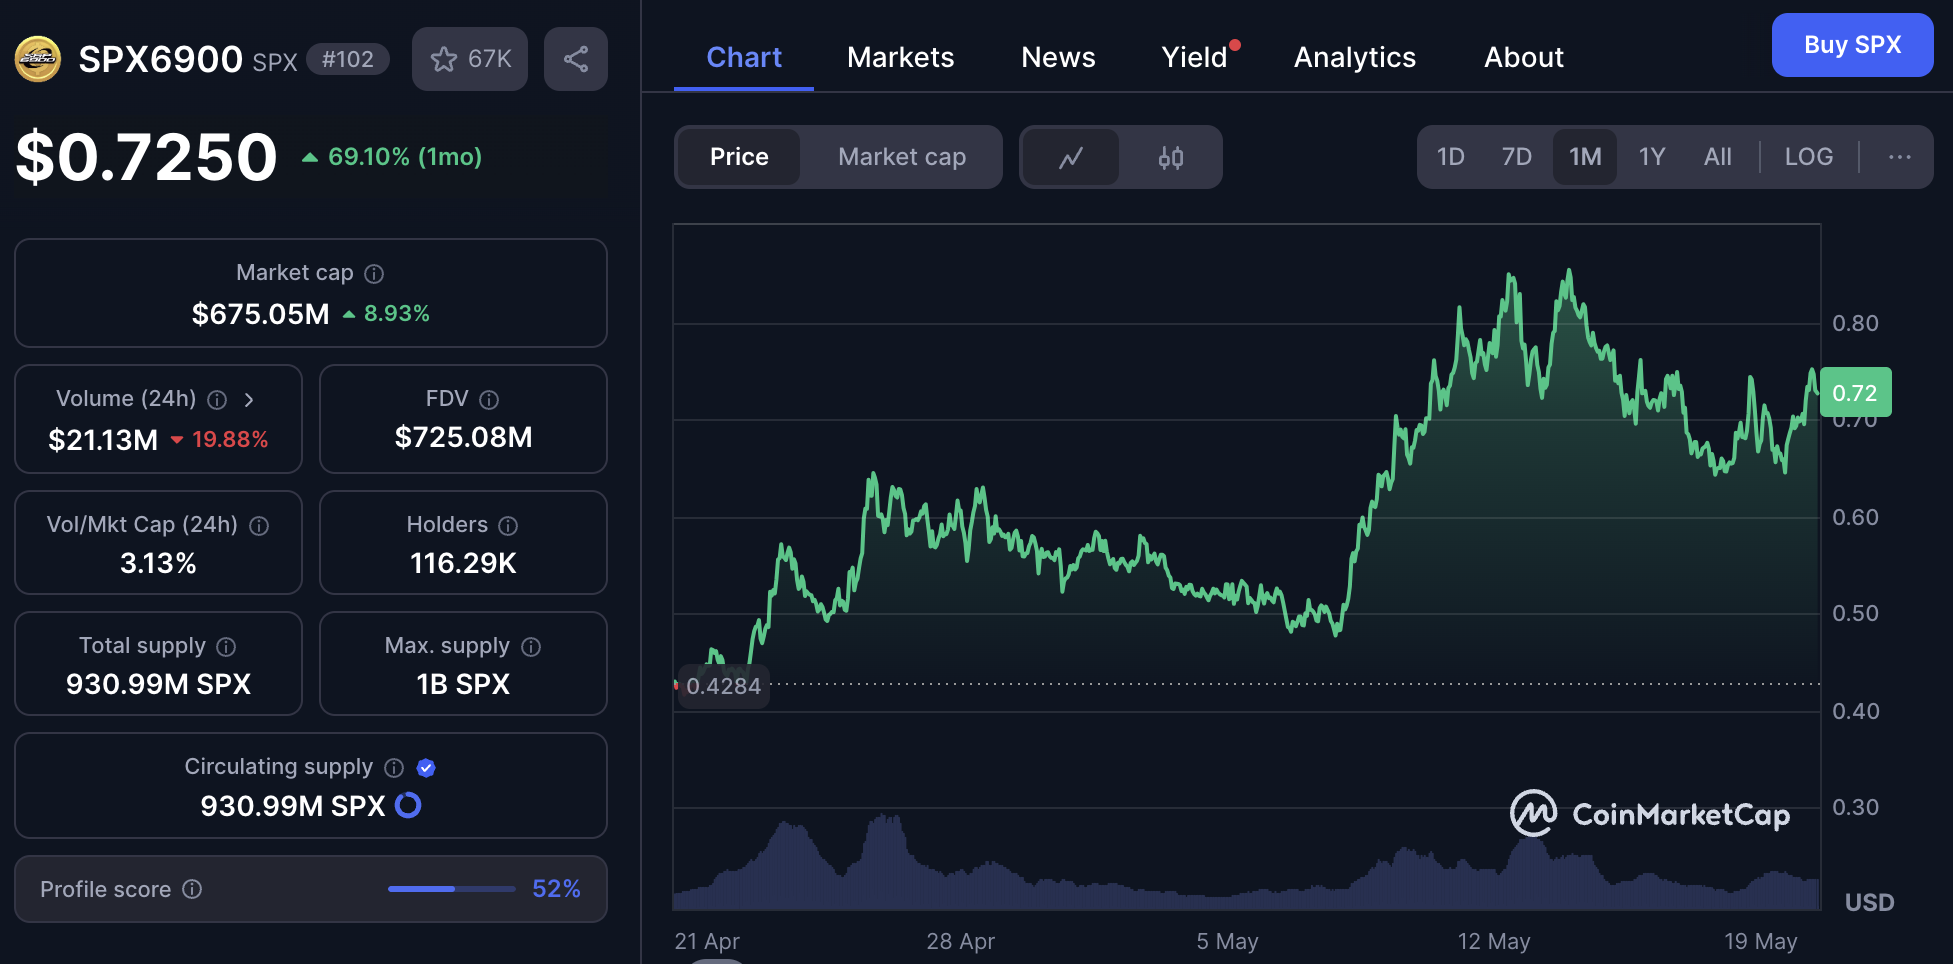1953x964 pixels.
Task: Select the line chart style
Action: (x=1071, y=157)
